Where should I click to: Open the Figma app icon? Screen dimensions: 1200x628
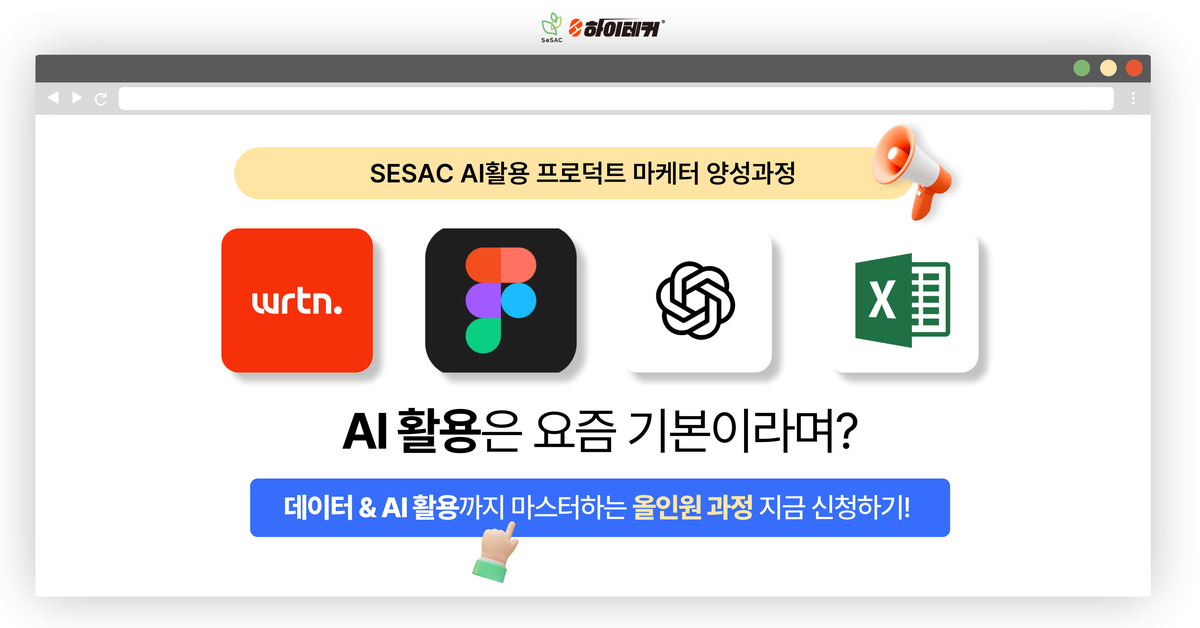[501, 300]
